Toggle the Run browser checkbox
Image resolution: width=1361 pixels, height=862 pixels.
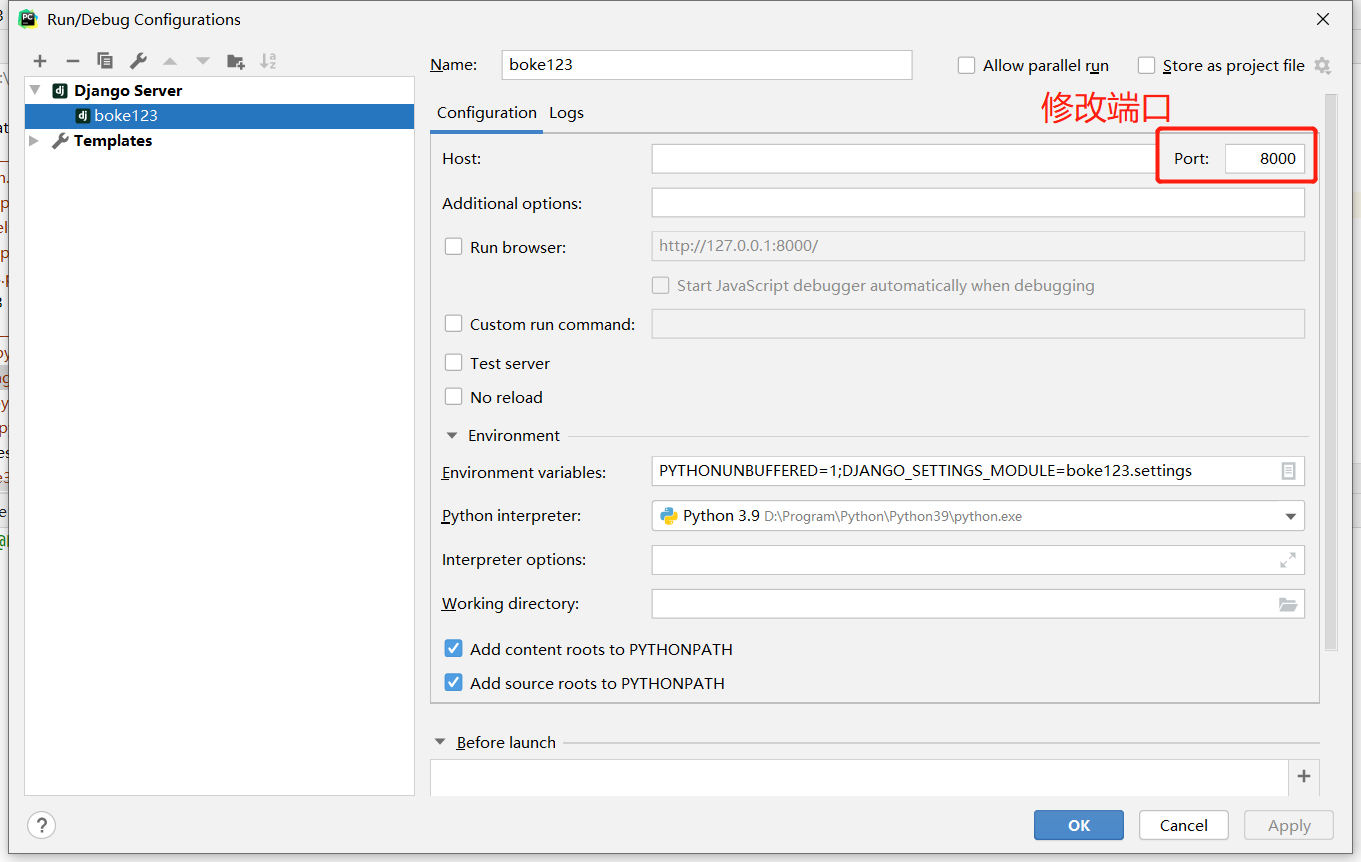(x=454, y=247)
